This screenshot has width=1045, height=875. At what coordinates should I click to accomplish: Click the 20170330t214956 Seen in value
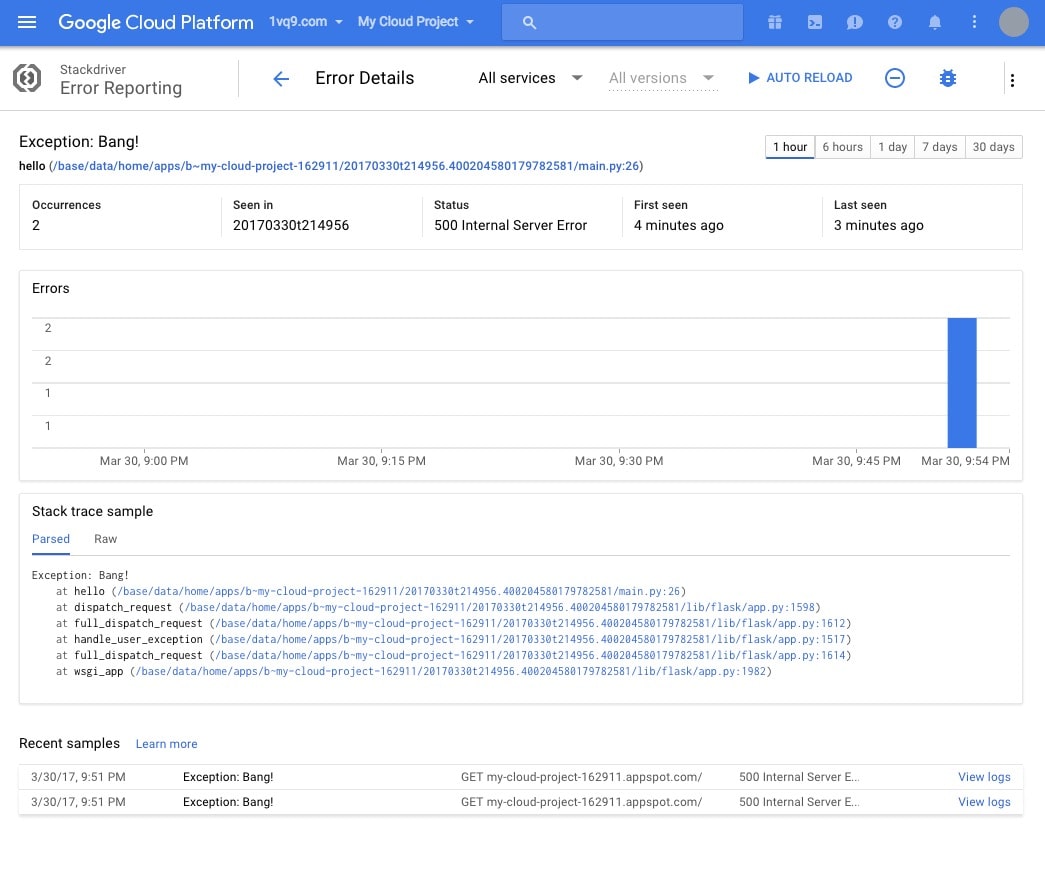click(x=291, y=225)
